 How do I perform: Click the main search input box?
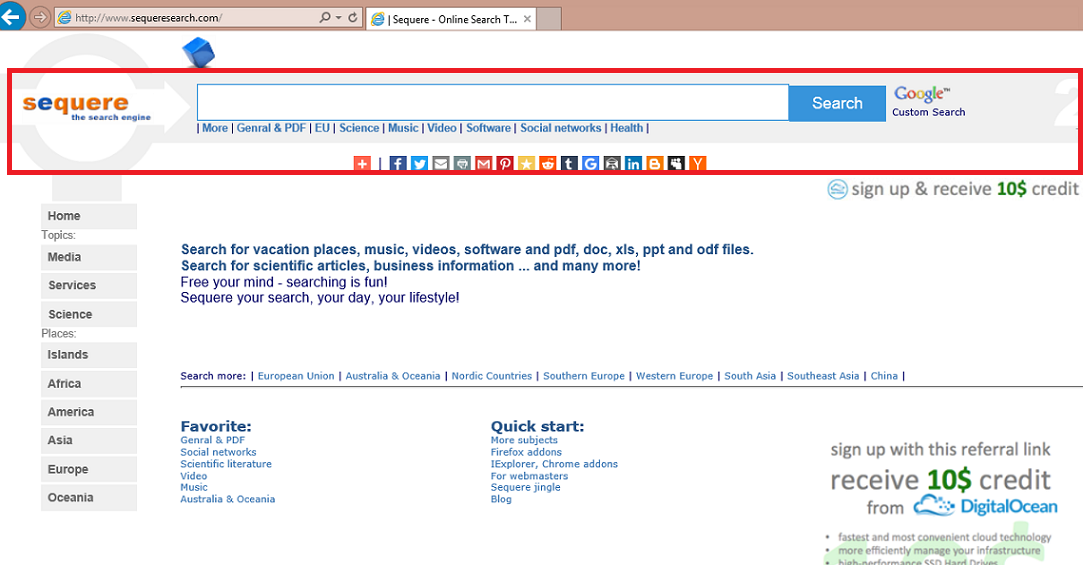[x=492, y=102]
